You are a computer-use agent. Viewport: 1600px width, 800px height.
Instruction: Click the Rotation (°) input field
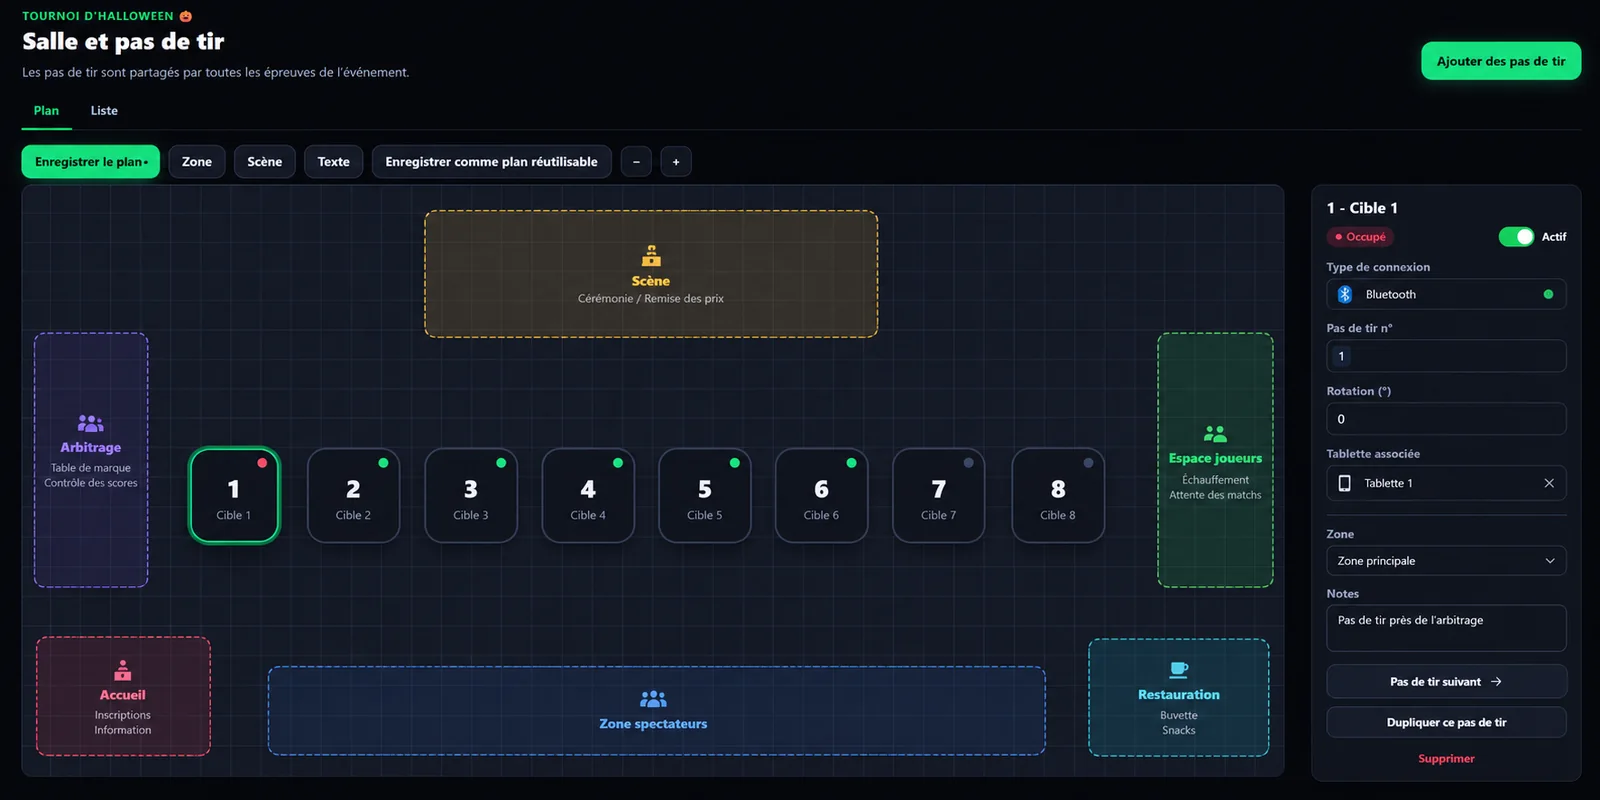tap(1446, 419)
